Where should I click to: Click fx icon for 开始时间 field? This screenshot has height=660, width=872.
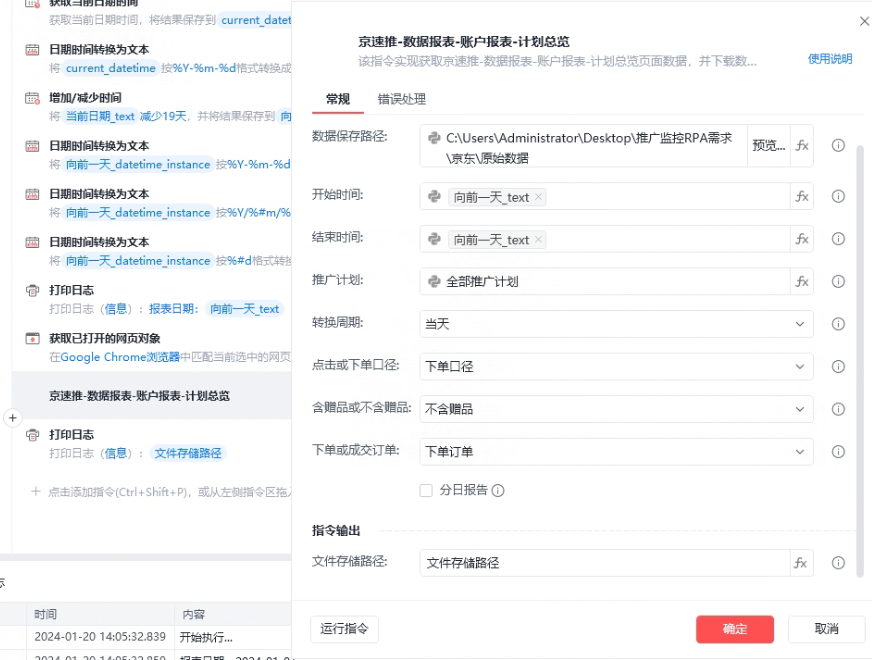point(801,196)
